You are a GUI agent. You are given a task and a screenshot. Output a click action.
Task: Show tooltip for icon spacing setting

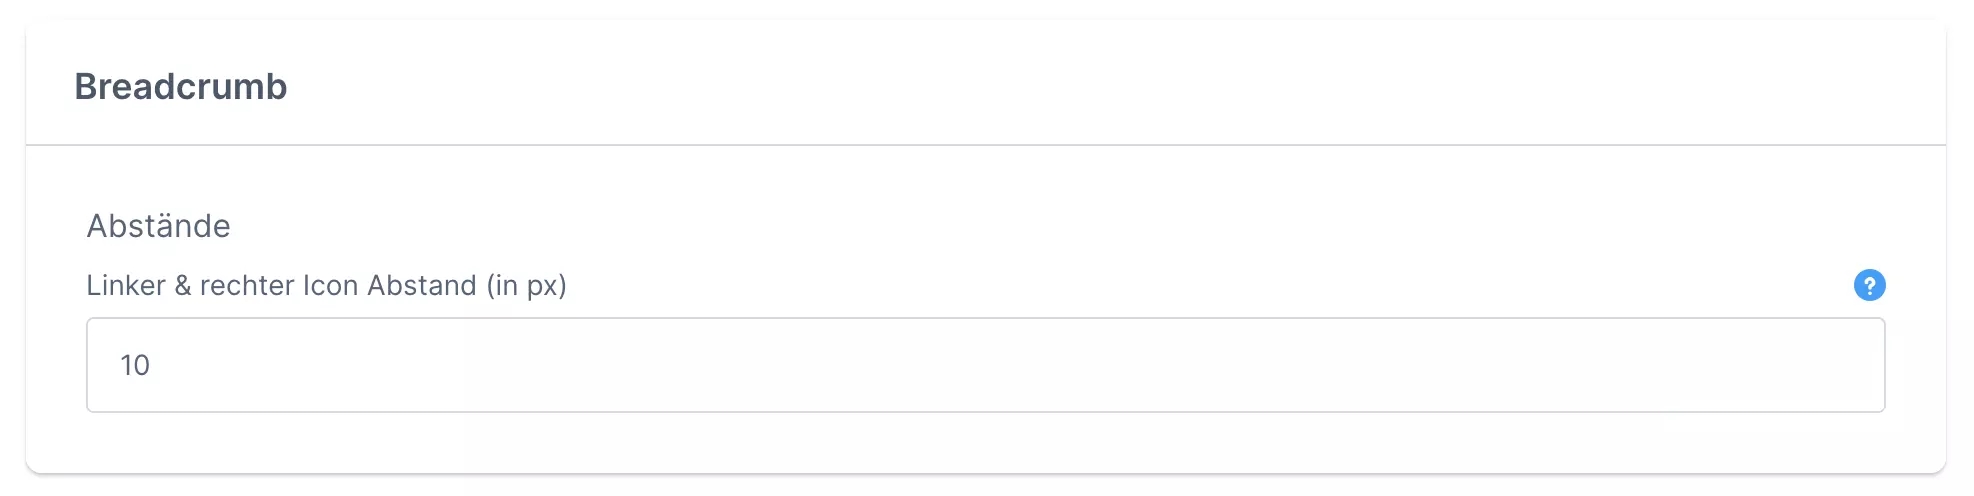click(1869, 286)
